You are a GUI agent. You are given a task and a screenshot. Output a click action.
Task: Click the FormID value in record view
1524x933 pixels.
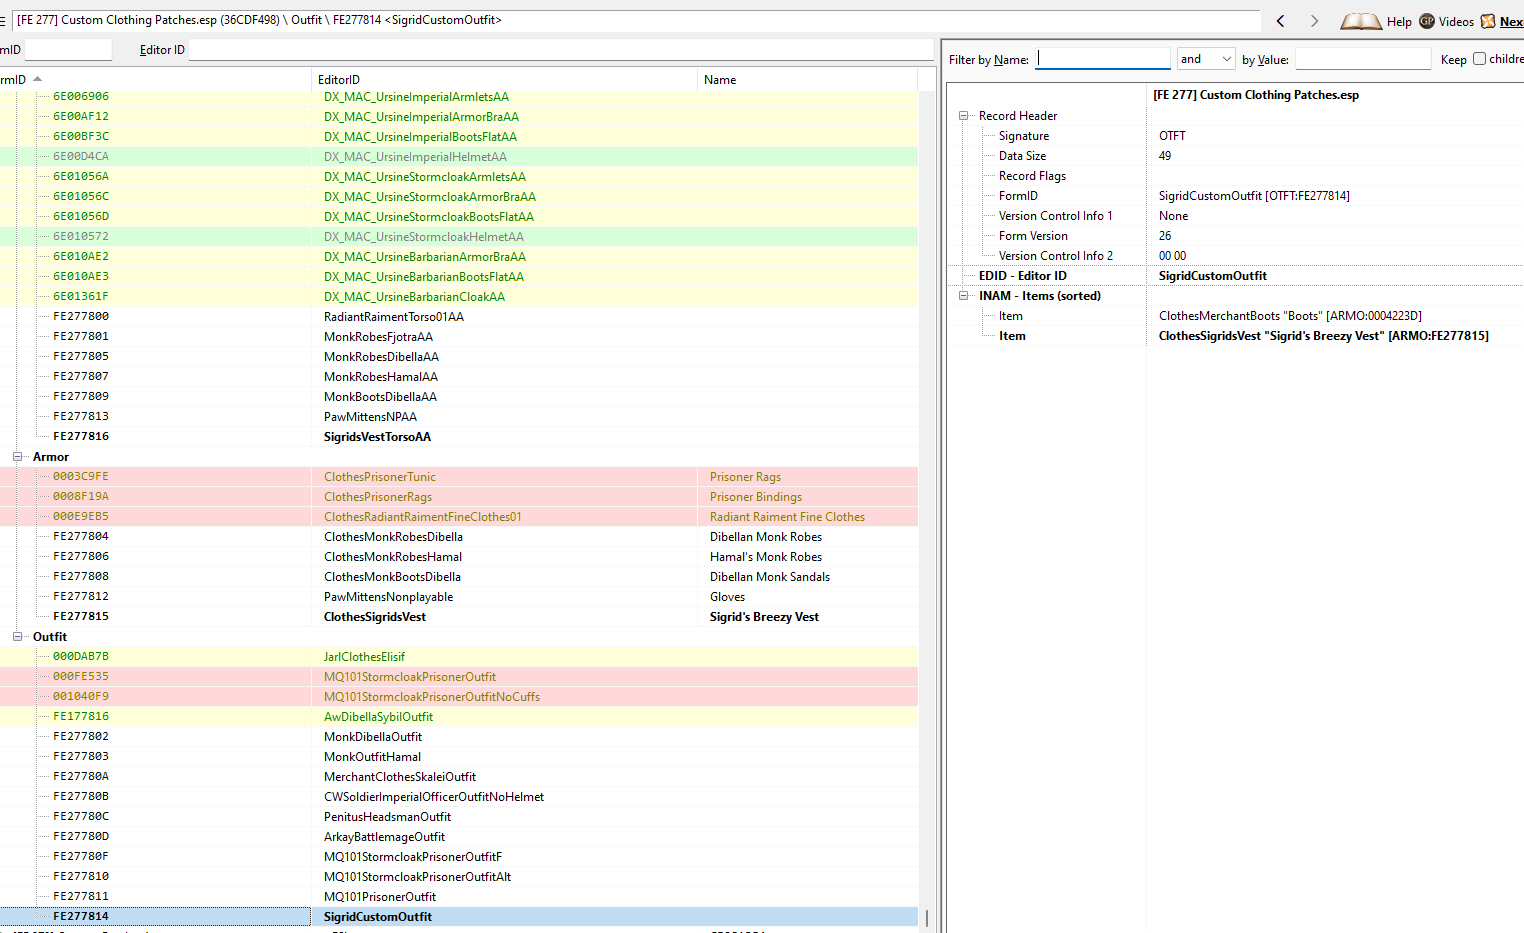point(1254,196)
